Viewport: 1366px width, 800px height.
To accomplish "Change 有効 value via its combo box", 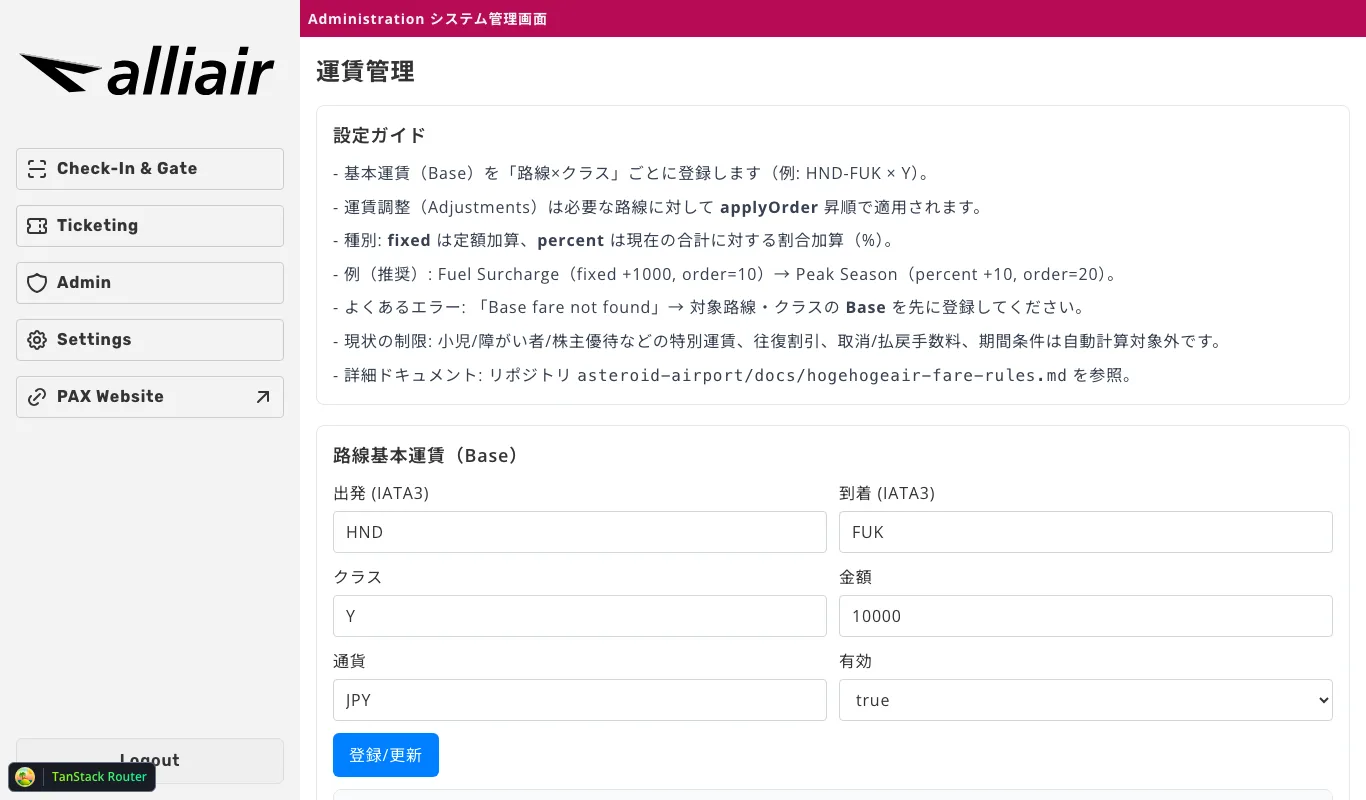I will click(x=1085, y=700).
